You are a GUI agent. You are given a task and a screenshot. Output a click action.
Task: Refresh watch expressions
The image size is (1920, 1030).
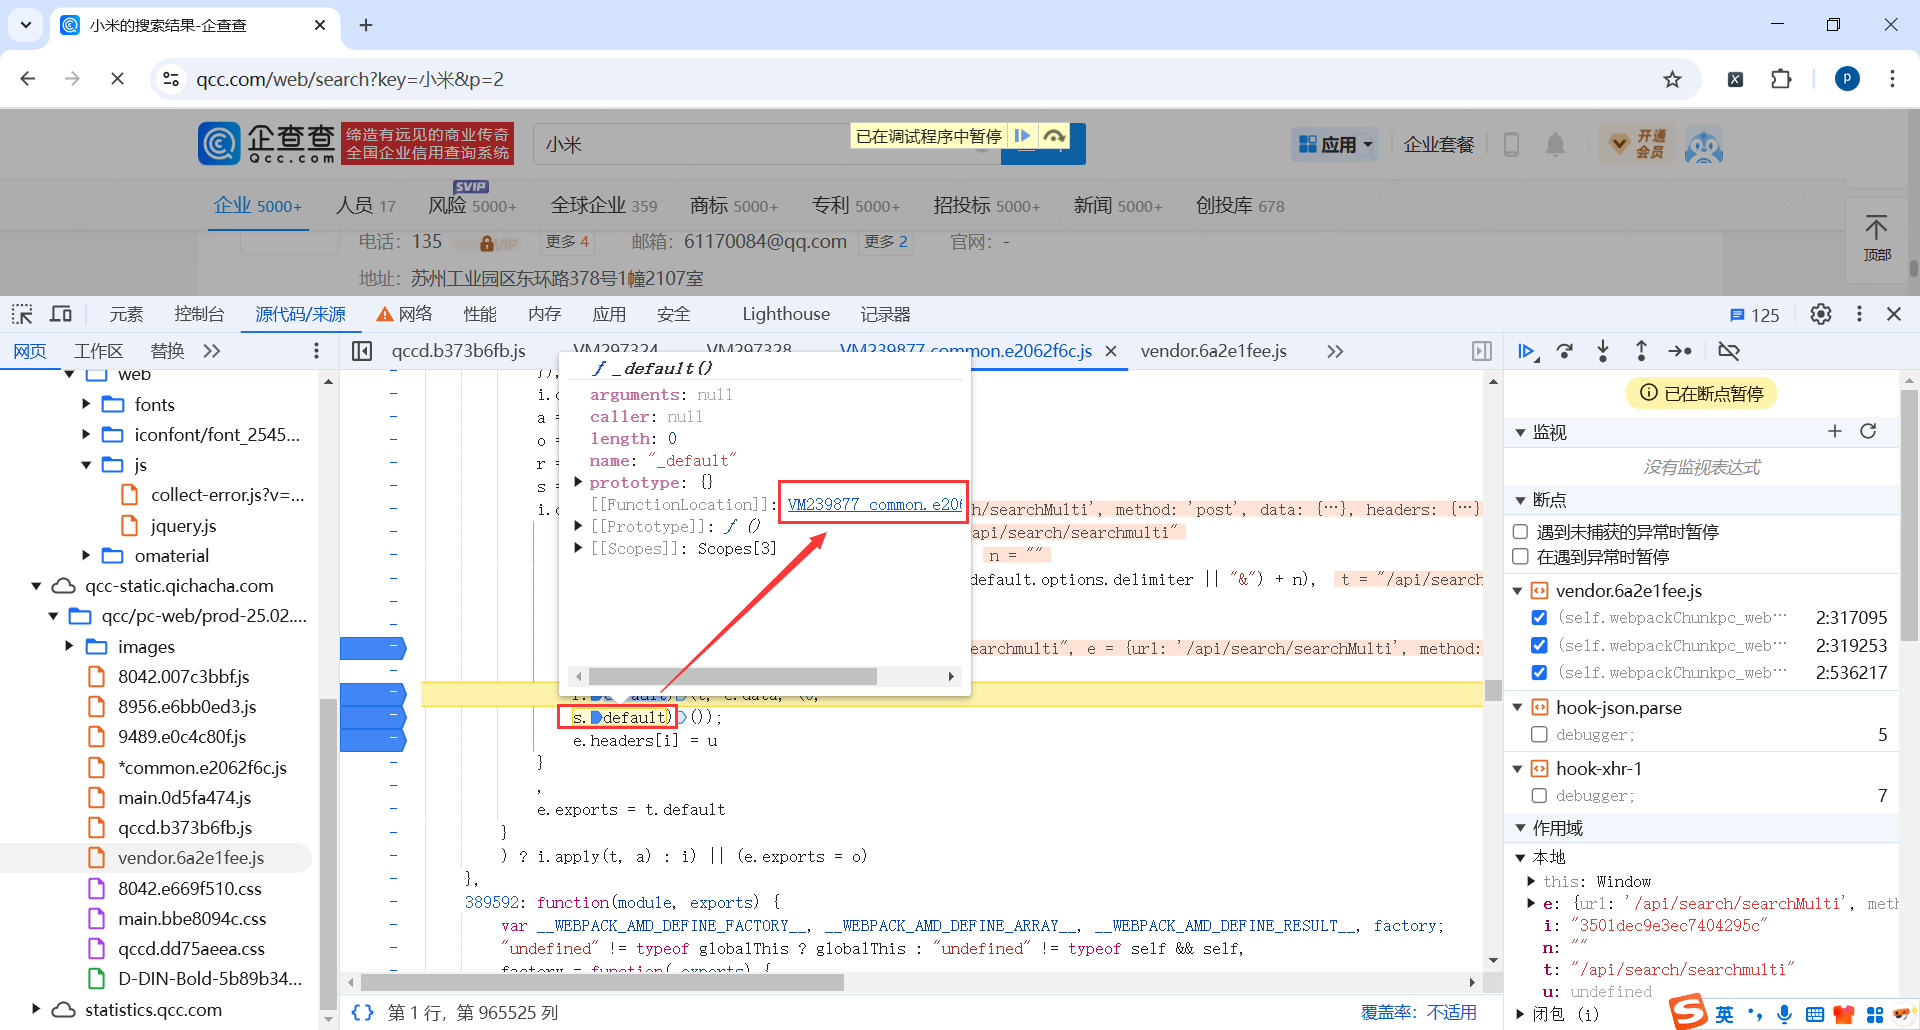pyautogui.click(x=1868, y=431)
